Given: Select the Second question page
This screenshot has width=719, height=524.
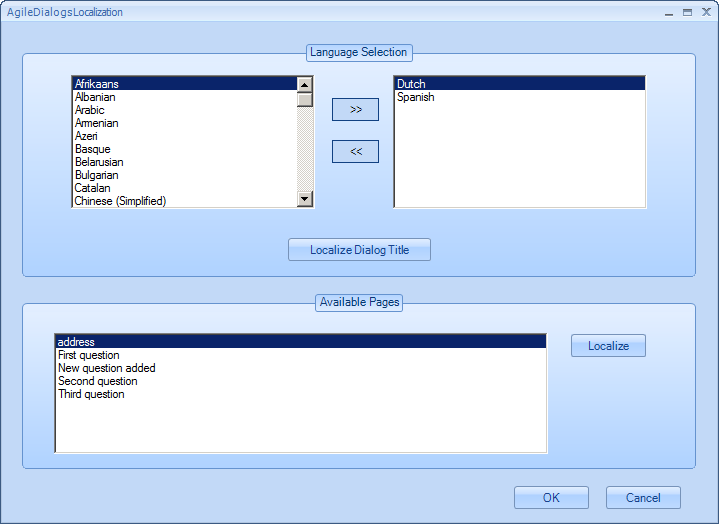Looking at the screenshot, I should (301, 381).
